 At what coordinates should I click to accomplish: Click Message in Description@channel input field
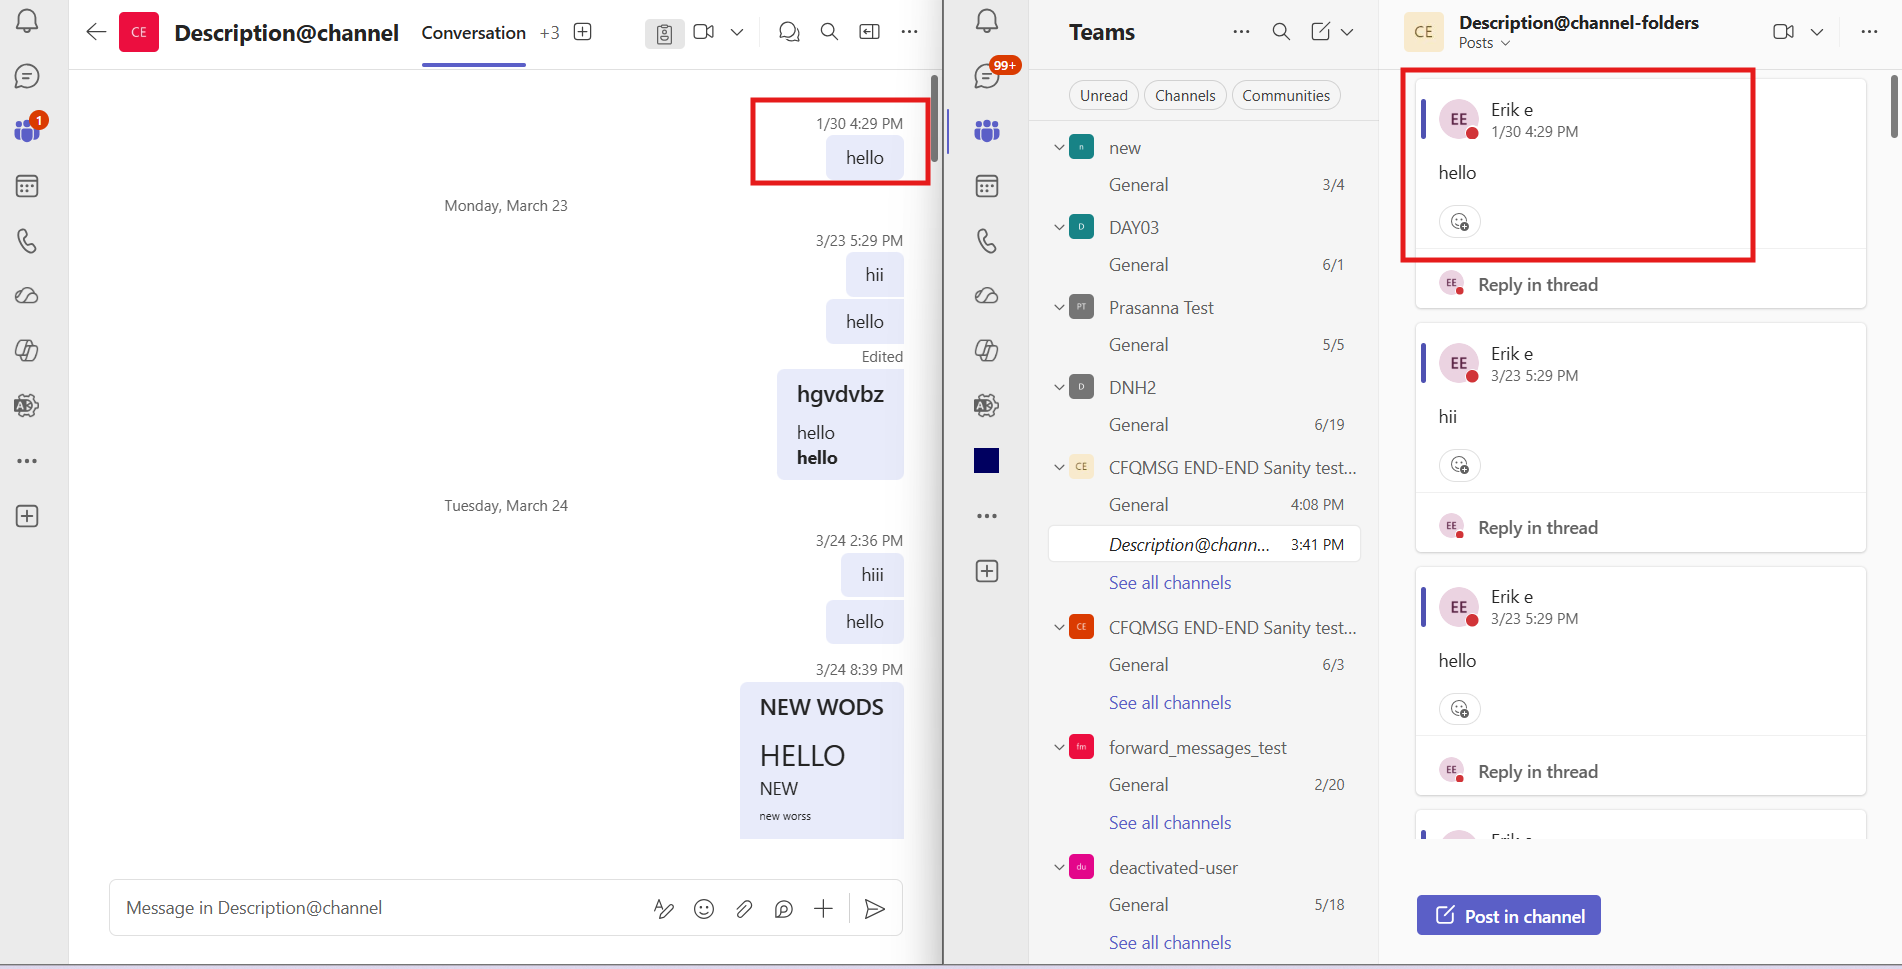380,908
